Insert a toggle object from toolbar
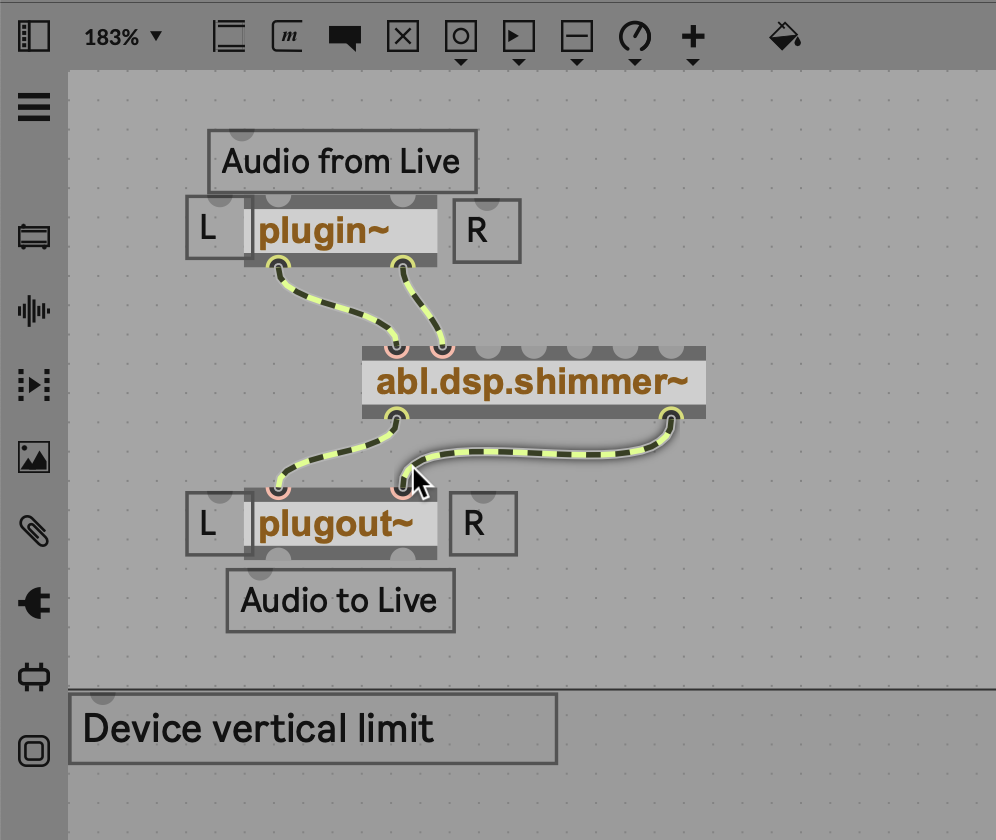Viewport: 996px width, 840px height. coord(402,37)
